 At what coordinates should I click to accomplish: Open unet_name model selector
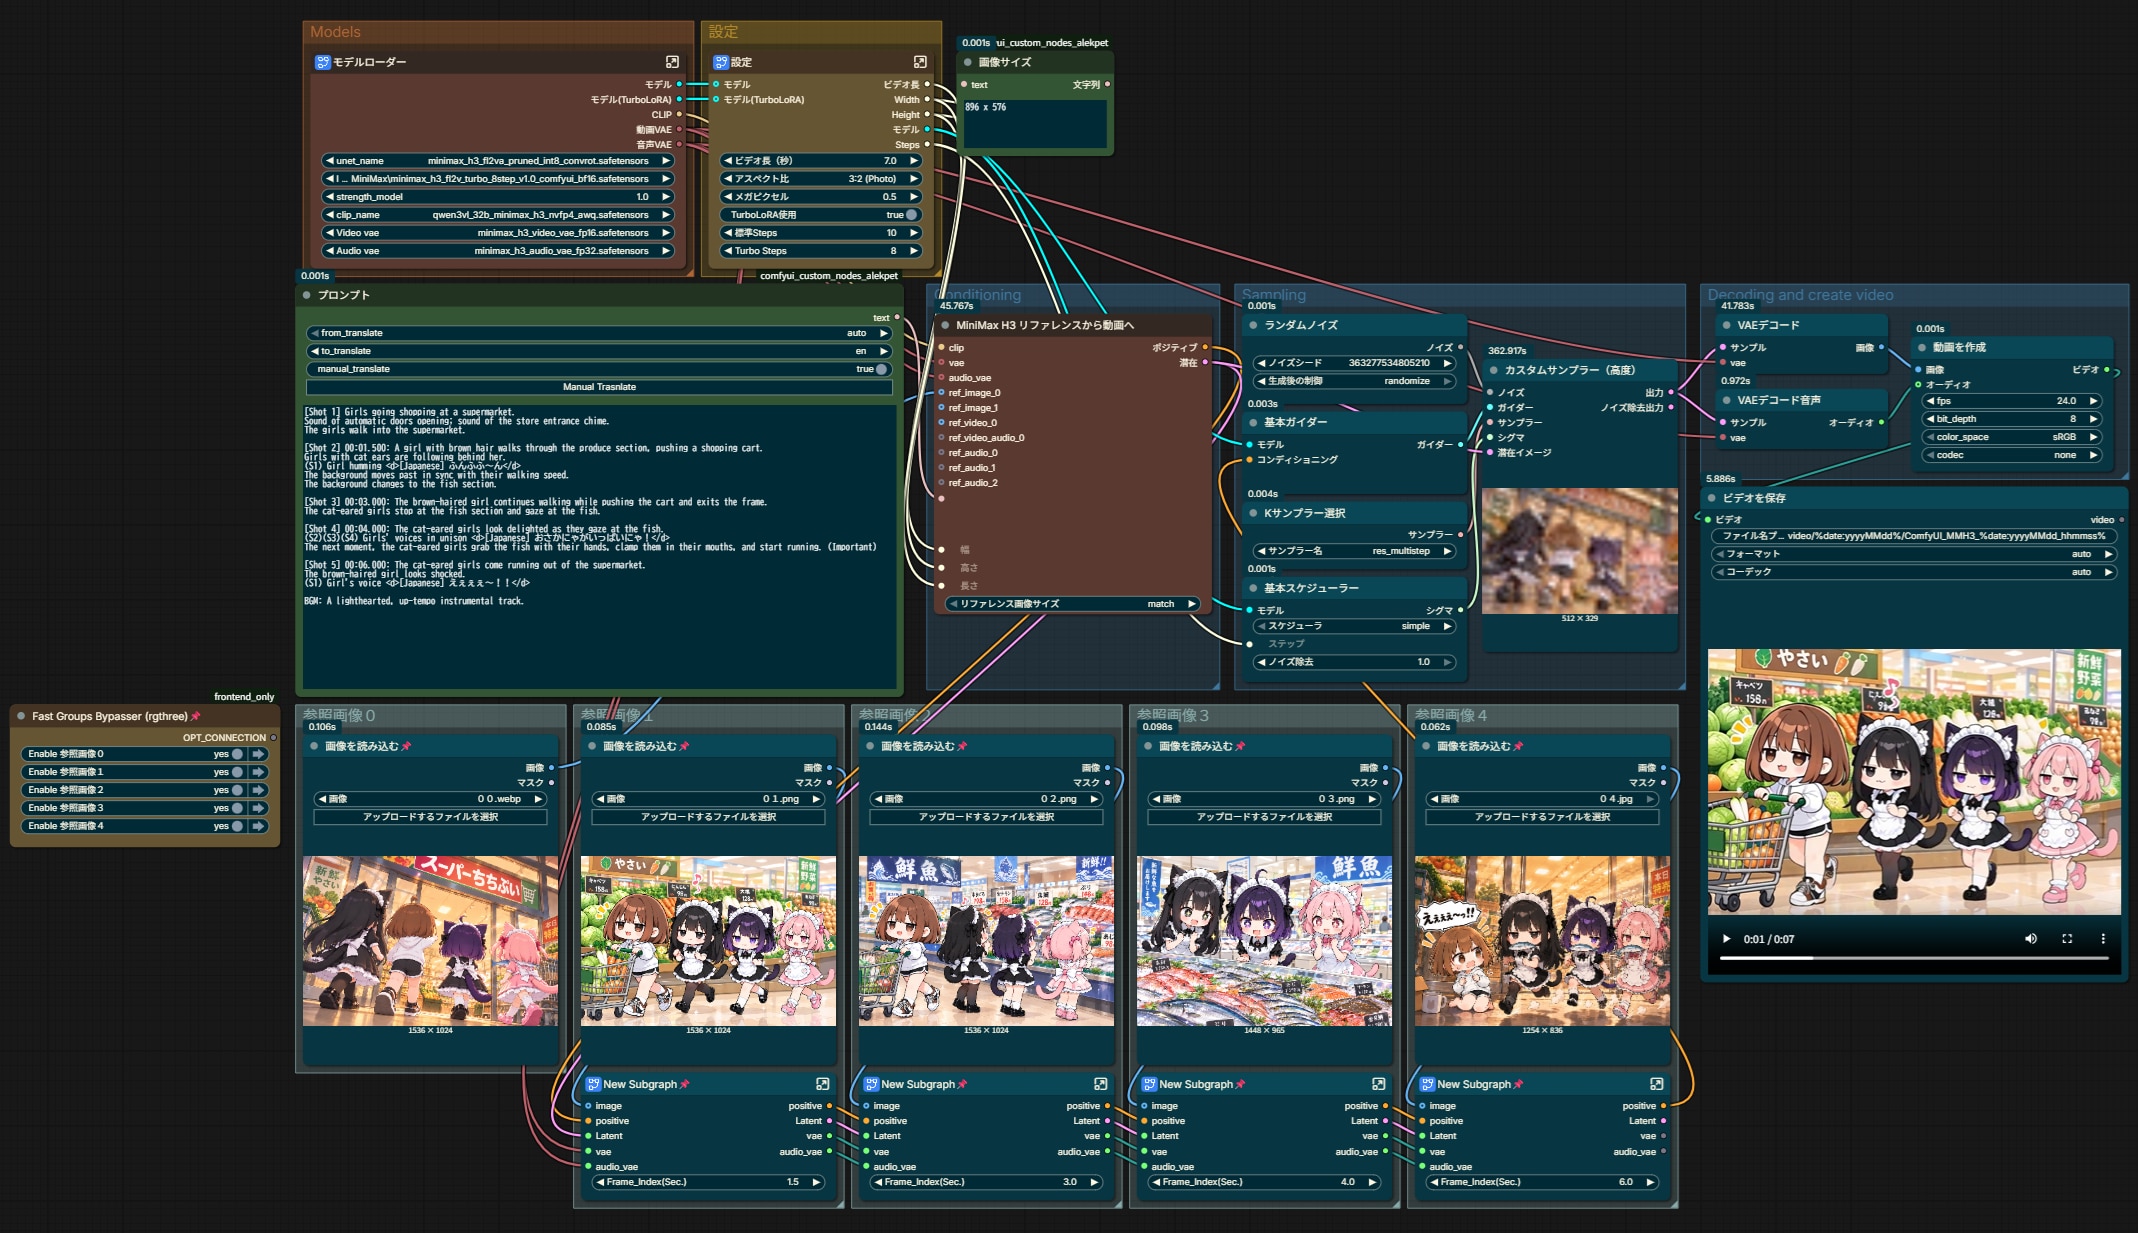[497, 161]
